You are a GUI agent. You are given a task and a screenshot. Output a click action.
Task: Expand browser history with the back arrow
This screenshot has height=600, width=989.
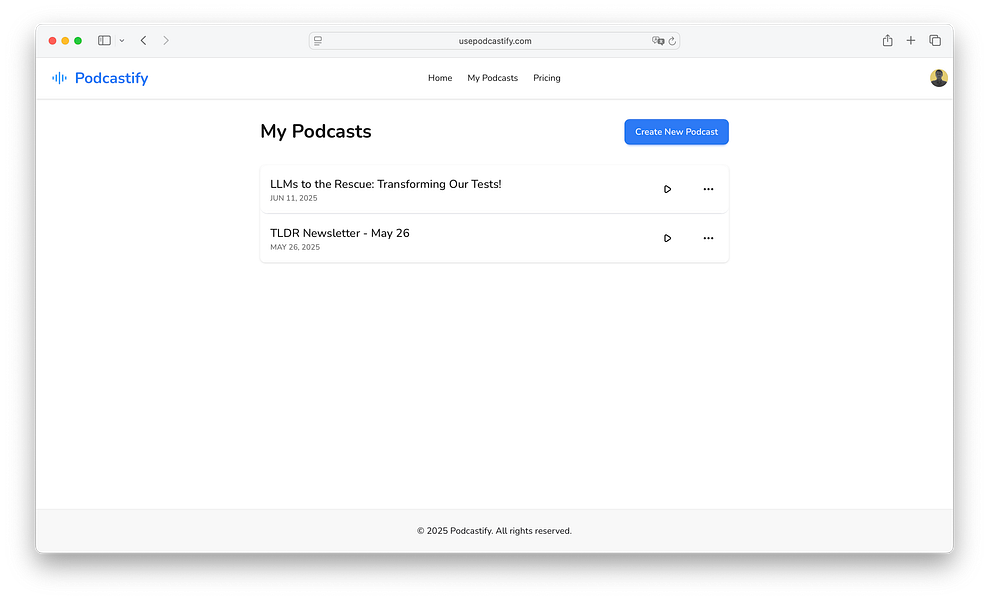[x=143, y=40]
